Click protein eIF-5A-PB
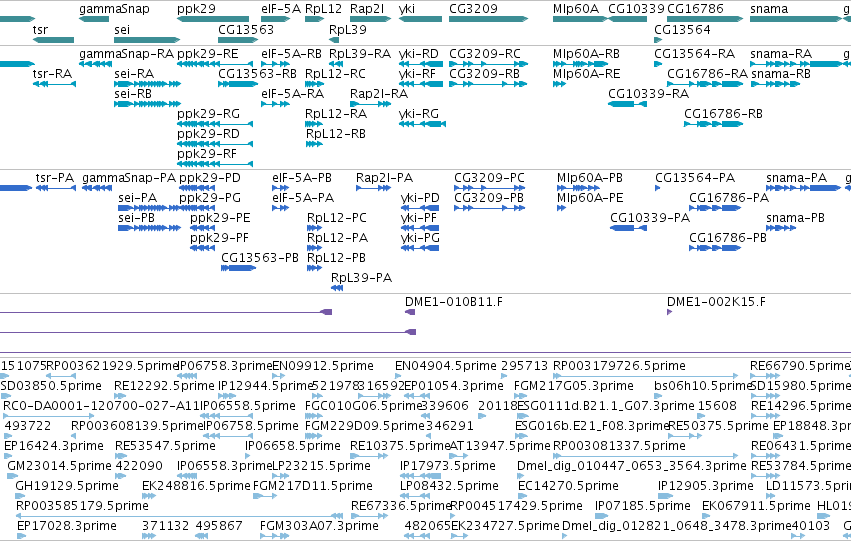 pos(302,179)
